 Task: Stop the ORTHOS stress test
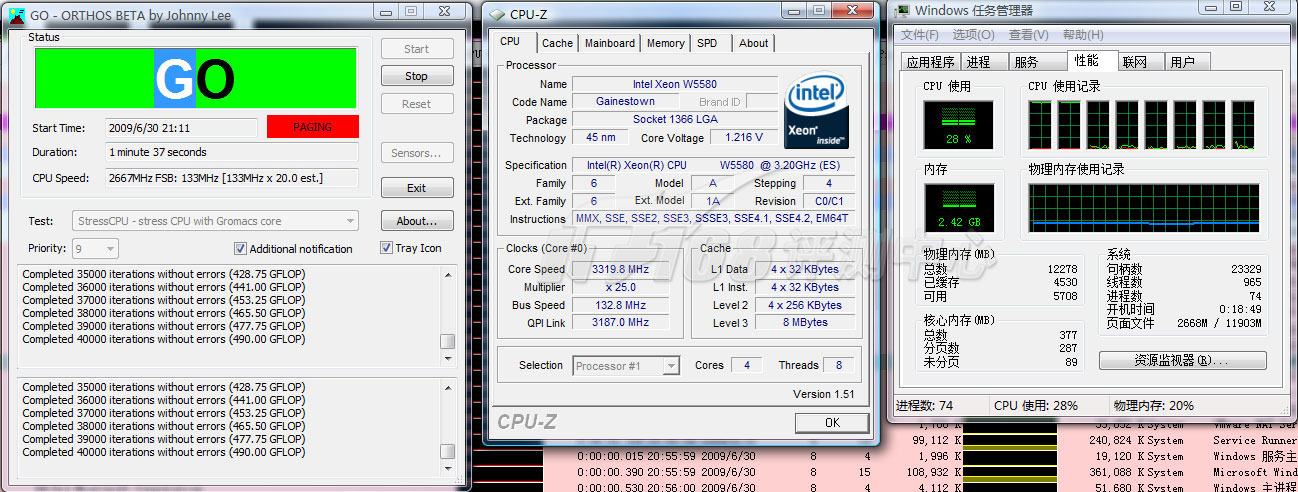click(417, 76)
